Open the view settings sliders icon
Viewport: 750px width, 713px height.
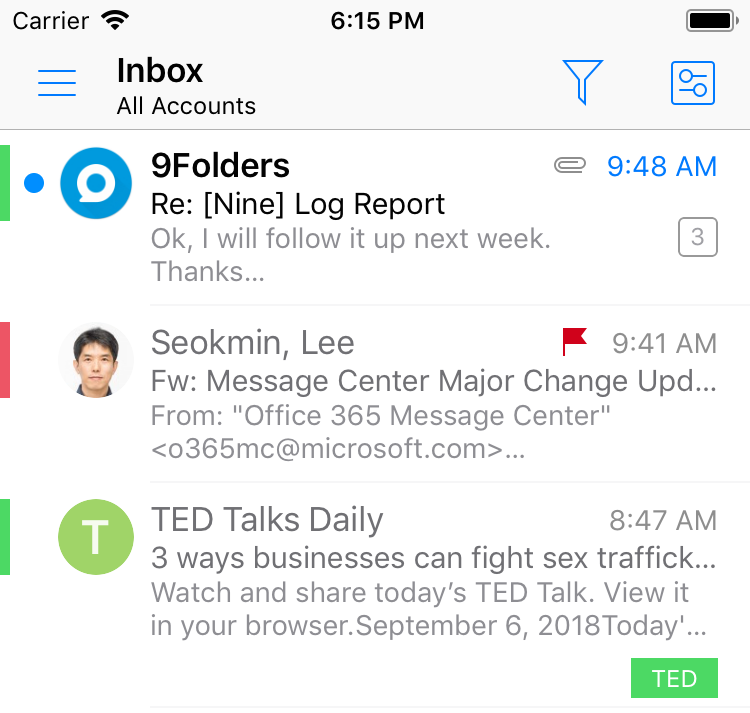coord(693,83)
